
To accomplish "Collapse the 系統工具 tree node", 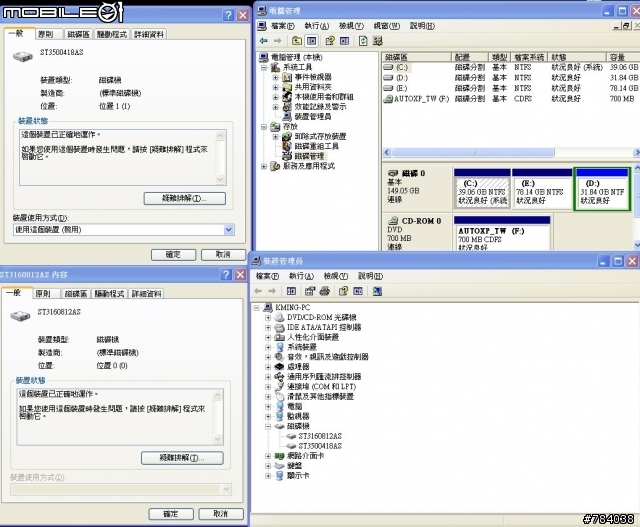I will 264,67.
